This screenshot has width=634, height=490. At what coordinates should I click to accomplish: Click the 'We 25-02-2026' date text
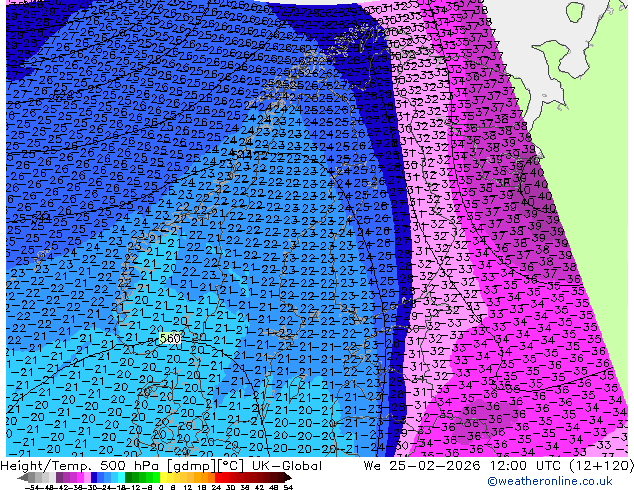coord(423,466)
